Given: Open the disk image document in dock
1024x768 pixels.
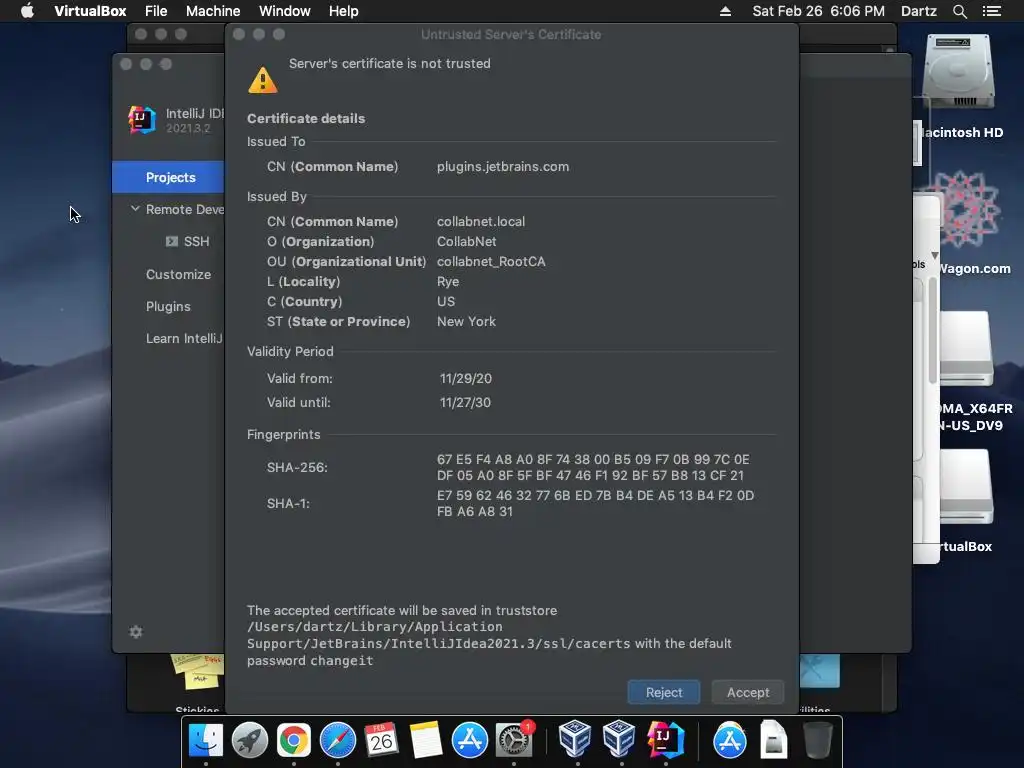Looking at the screenshot, I should (773, 739).
